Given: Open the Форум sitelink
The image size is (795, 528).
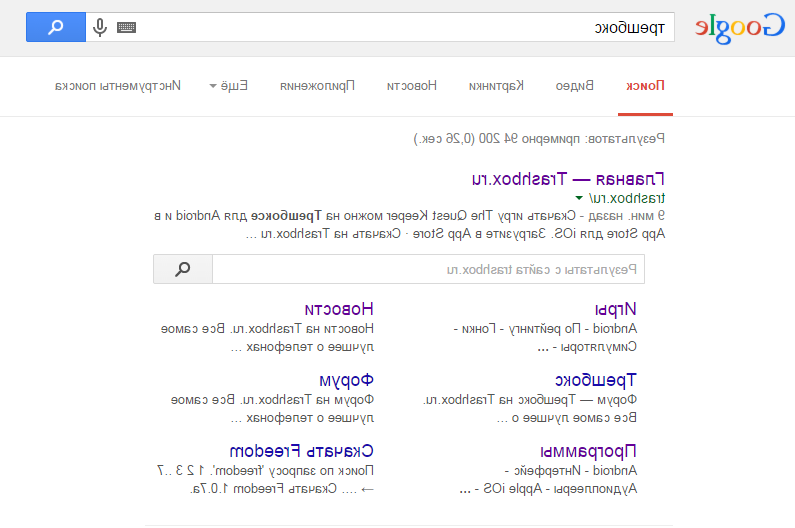Looking at the screenshot, I should [346, 380].
